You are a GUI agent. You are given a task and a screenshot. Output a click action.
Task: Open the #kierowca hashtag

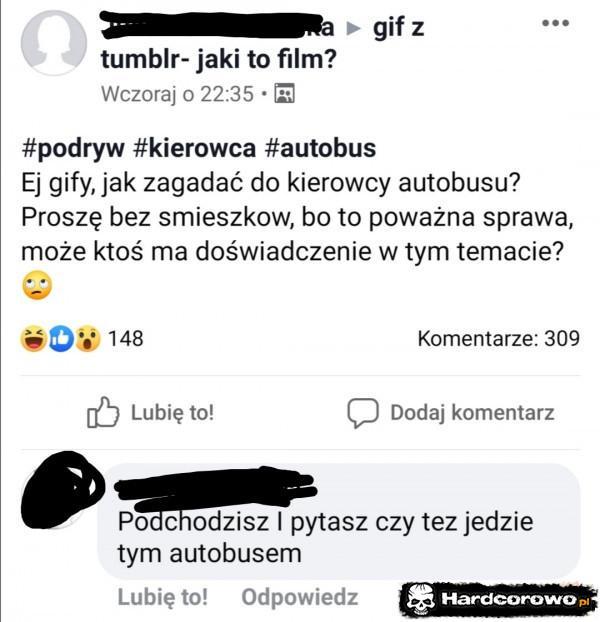[195, 148]
